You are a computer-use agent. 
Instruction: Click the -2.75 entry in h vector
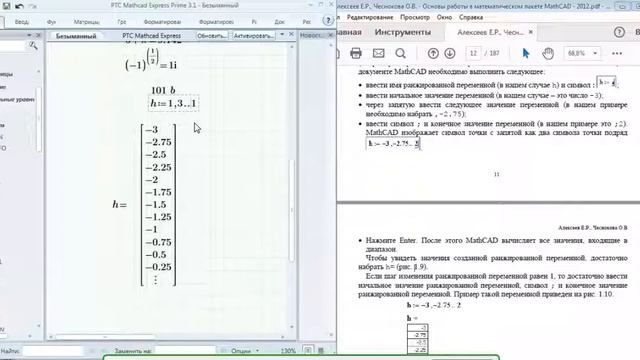pos(159,142)
